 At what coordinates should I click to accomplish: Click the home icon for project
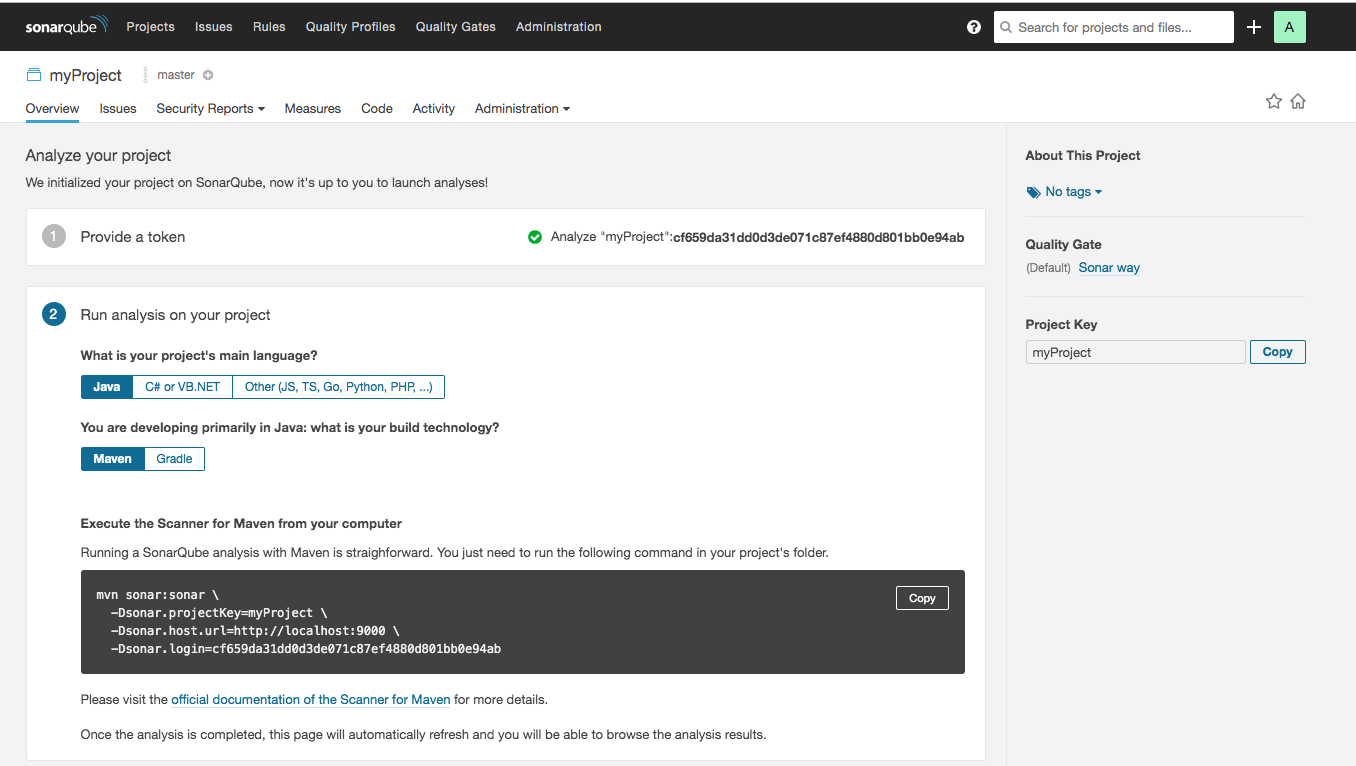coord(1298,101)
